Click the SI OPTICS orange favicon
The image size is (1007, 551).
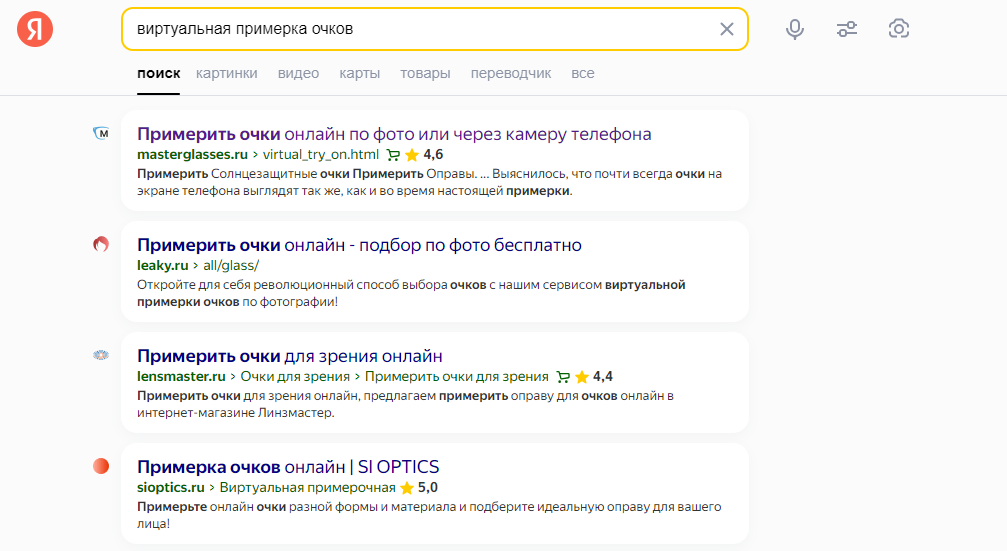pos(101,466)
